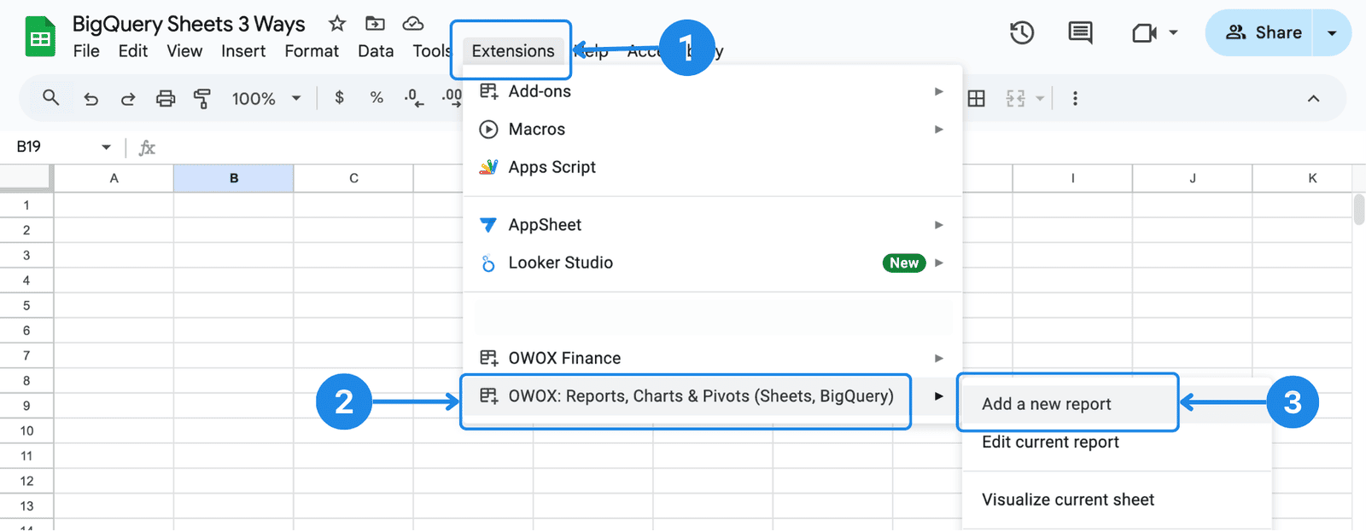Open merge cells type dropdown arrow
This screenshot has width=1366, height=531.
1040,98
